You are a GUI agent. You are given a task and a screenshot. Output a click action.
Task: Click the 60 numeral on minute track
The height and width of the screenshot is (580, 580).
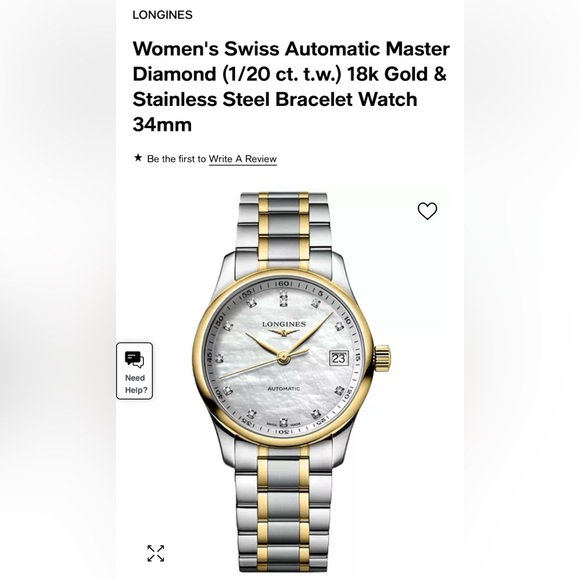coord(283,283)
